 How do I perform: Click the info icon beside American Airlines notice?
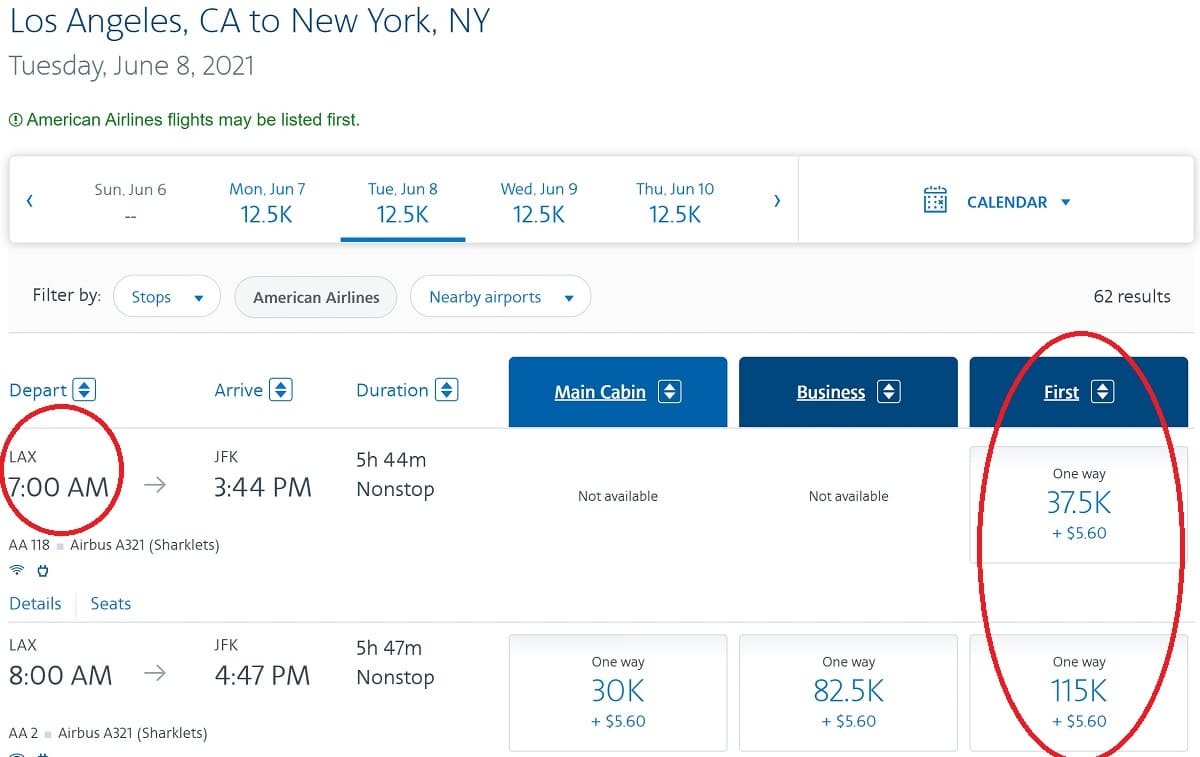point(15,120)
